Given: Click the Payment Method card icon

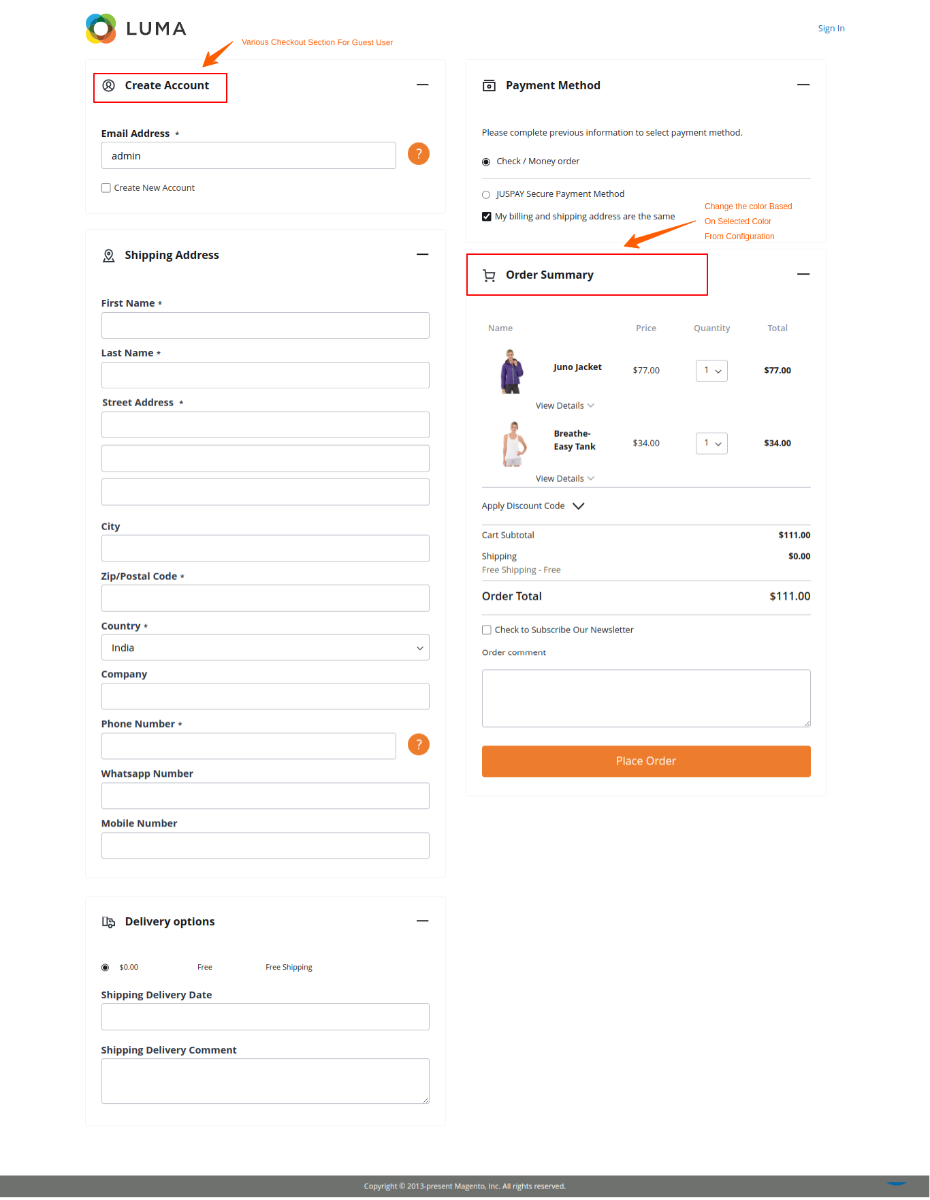Looking at the screenshot, I should click(x=489, y=85).
